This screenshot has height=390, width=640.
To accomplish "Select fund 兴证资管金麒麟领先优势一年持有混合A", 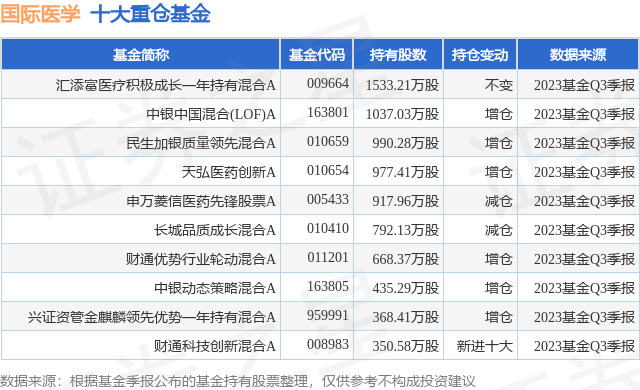I will 152,317.
